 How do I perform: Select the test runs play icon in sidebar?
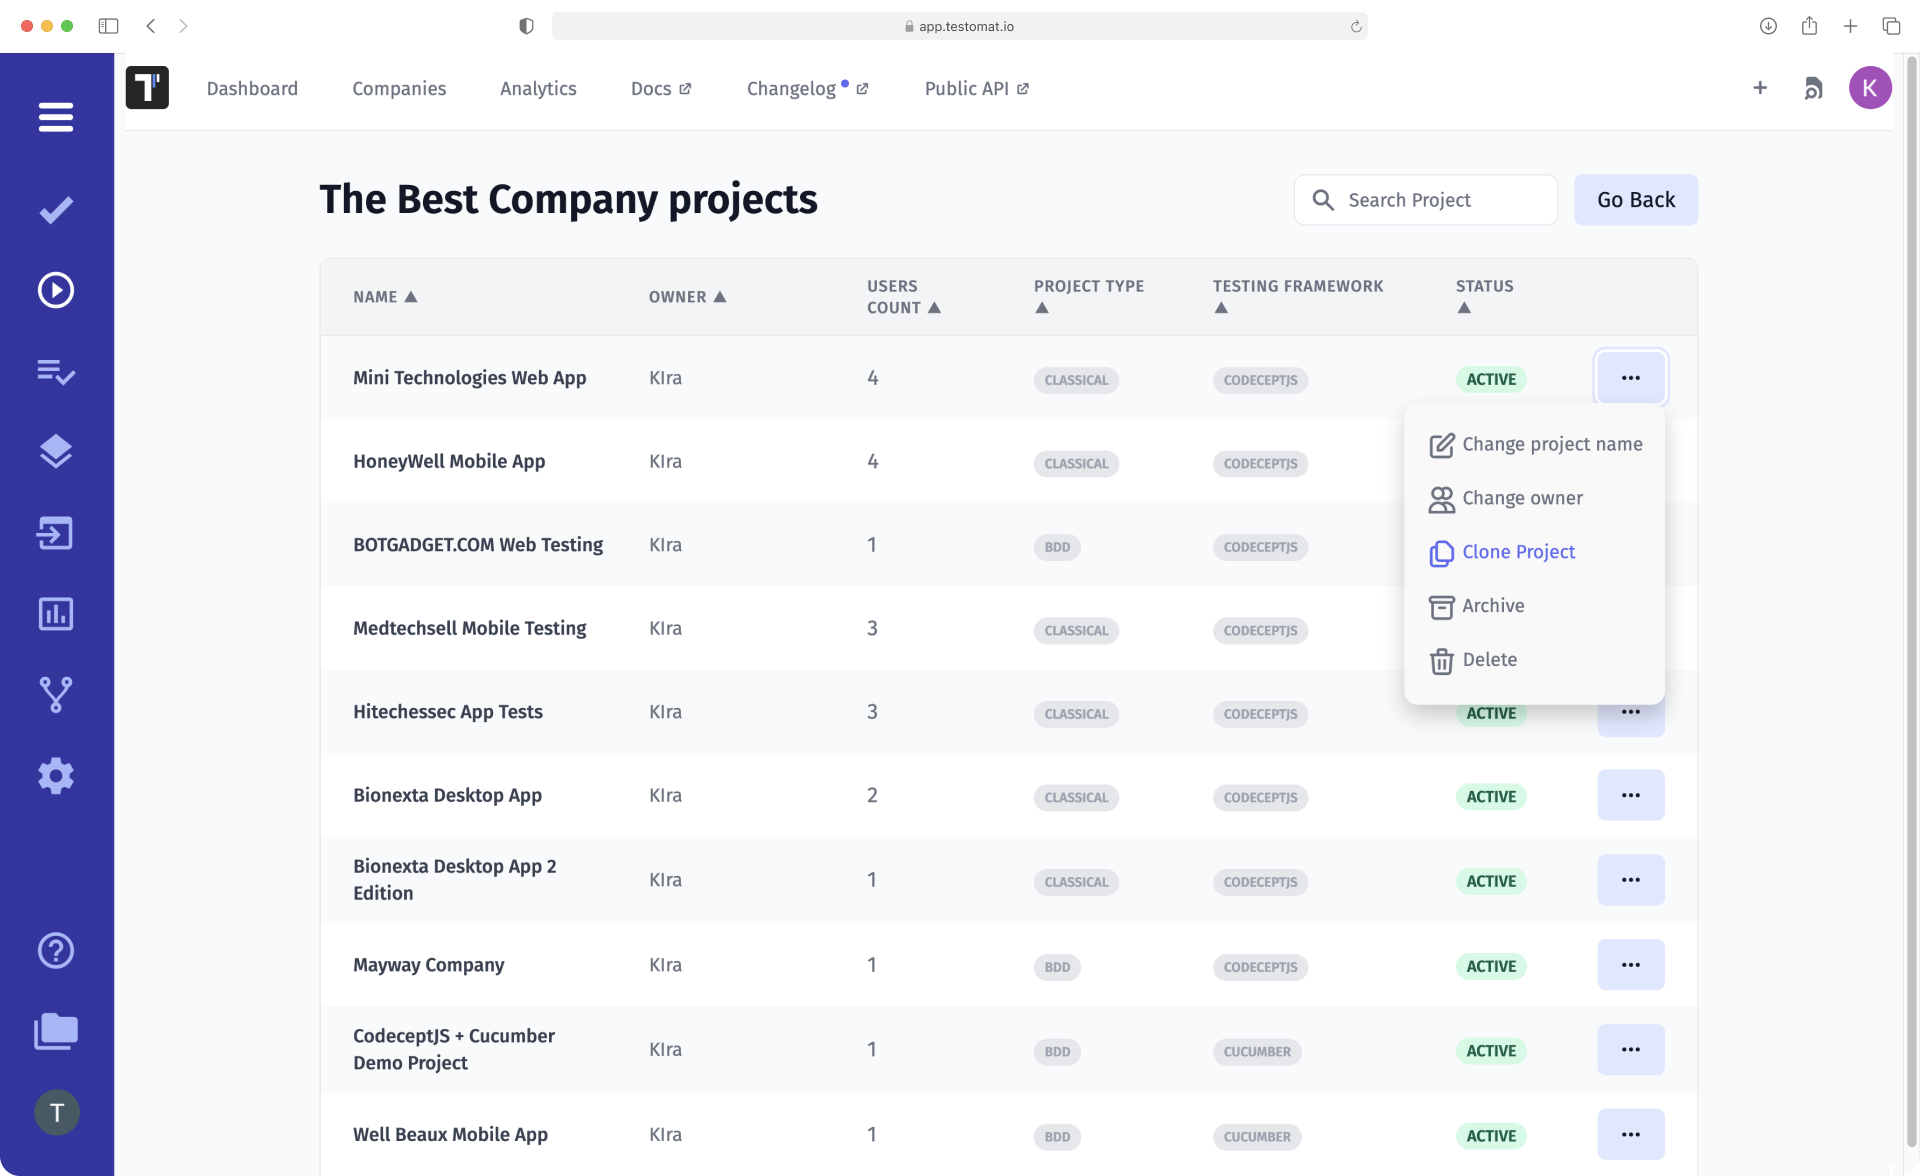[x=56, y=290]
